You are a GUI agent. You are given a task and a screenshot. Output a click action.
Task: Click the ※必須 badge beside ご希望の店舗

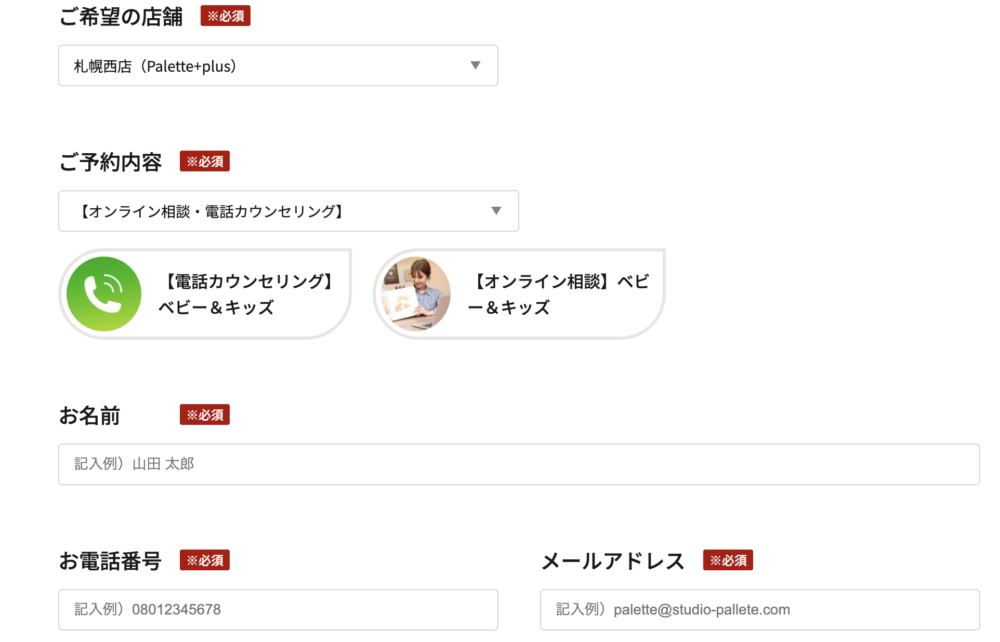tap(225, 16)
